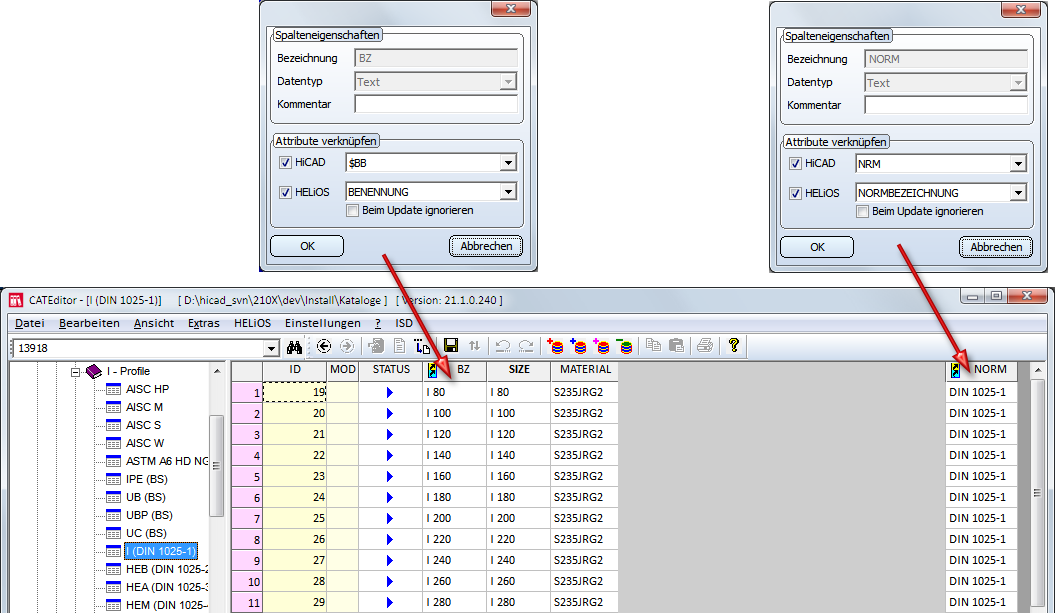Open the Einstellungen menu

pos(322,323)
